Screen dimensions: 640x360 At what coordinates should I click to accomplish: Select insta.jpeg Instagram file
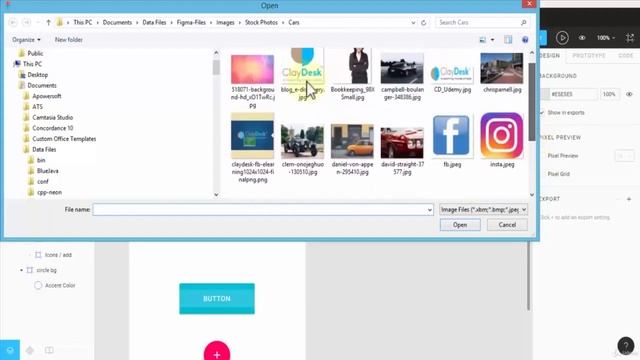(x=502, y=140)
